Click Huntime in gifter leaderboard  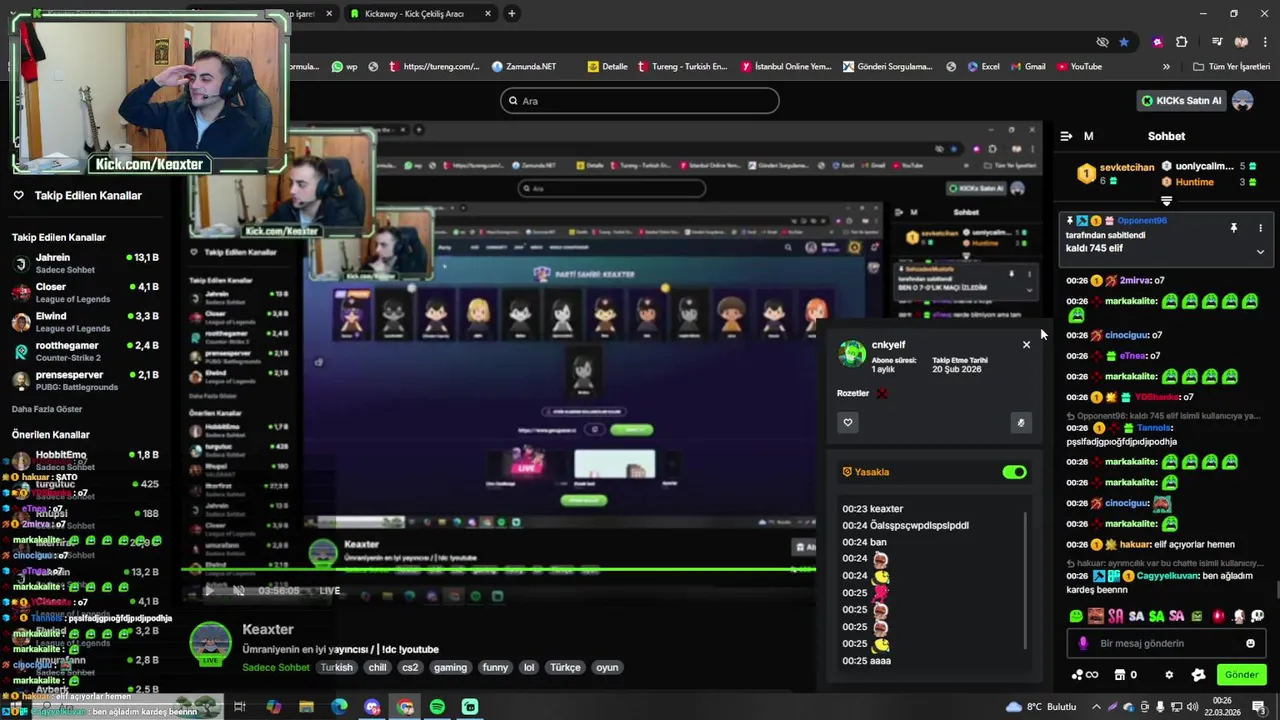[1195, 182]
